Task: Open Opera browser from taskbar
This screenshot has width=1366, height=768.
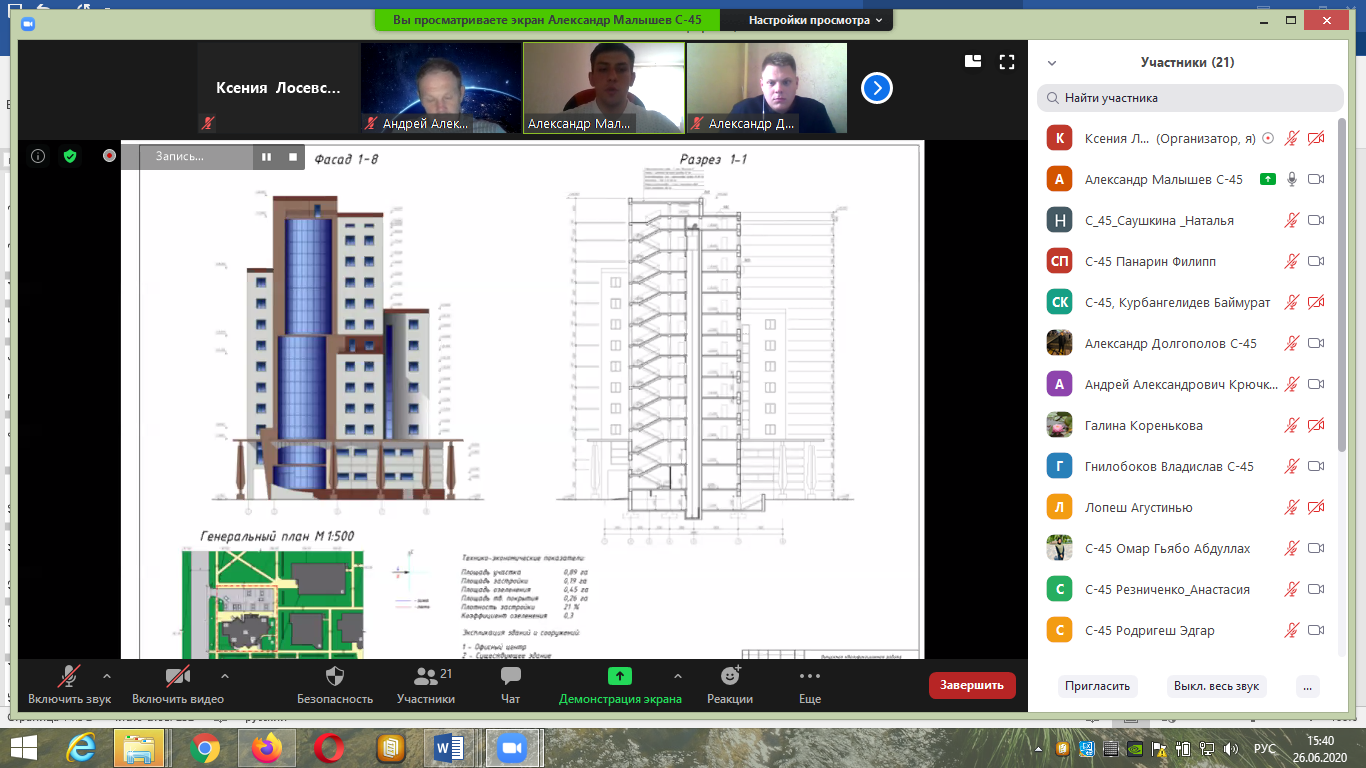Action: [329, 748]
